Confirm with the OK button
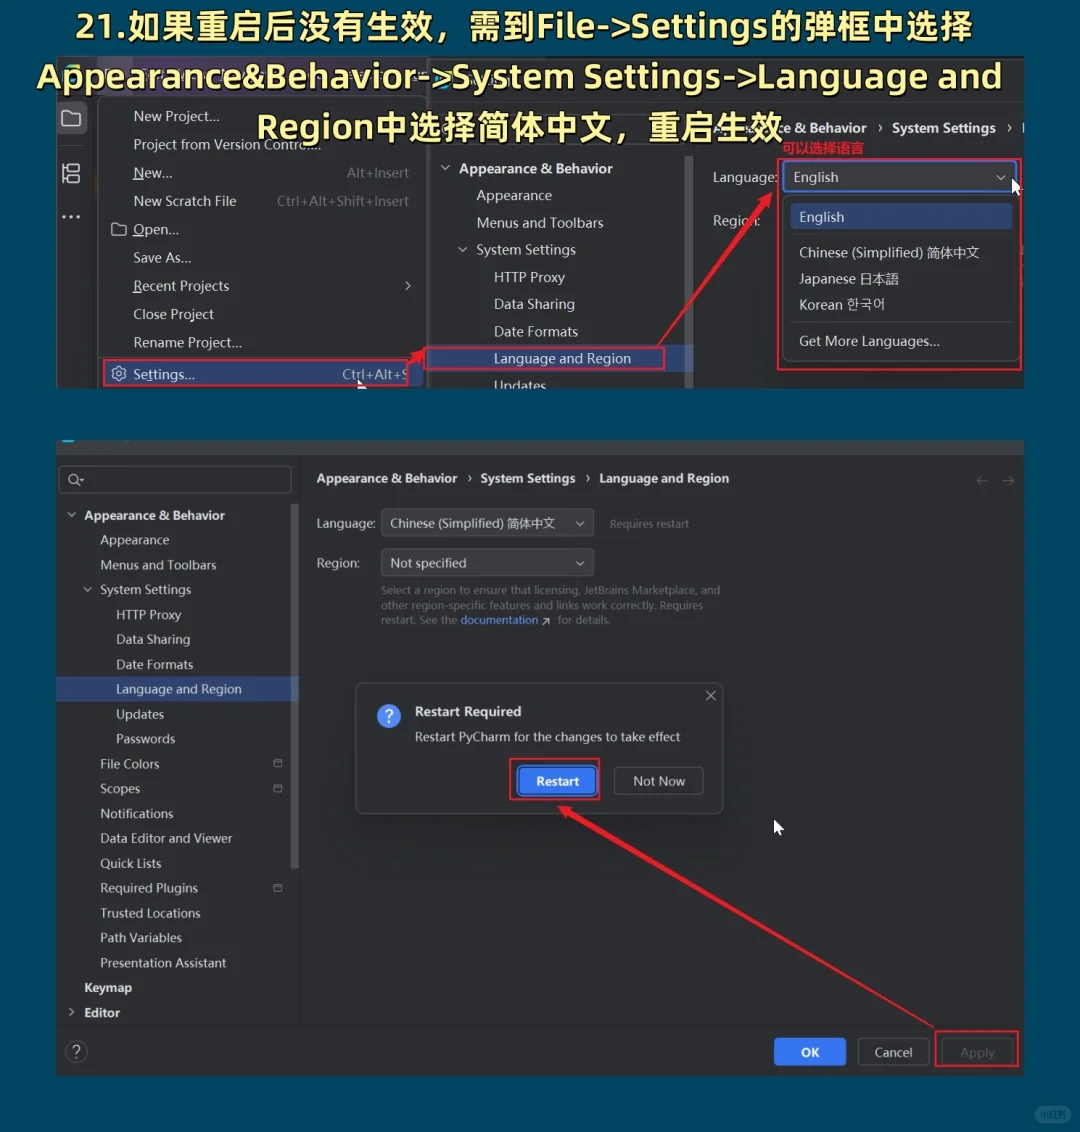The height and width of the screenshot is (1132, 1080). [810, 1052]
